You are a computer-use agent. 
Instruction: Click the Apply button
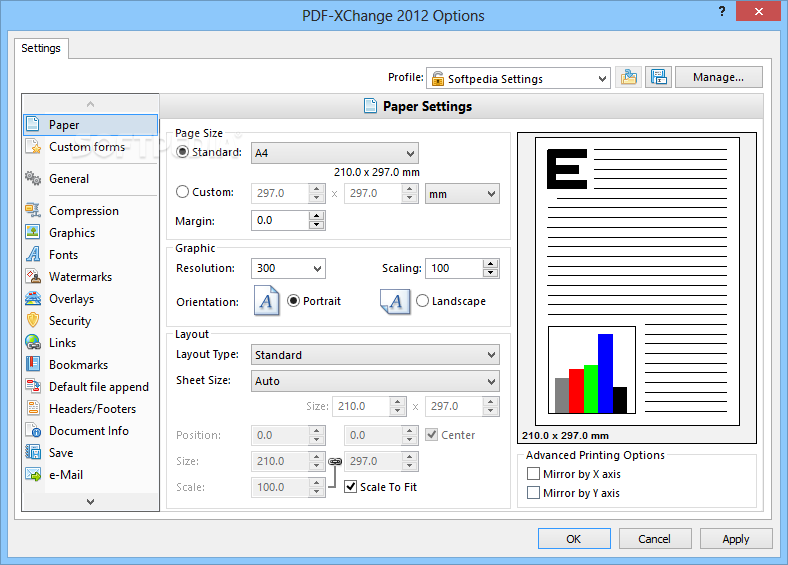736,539
